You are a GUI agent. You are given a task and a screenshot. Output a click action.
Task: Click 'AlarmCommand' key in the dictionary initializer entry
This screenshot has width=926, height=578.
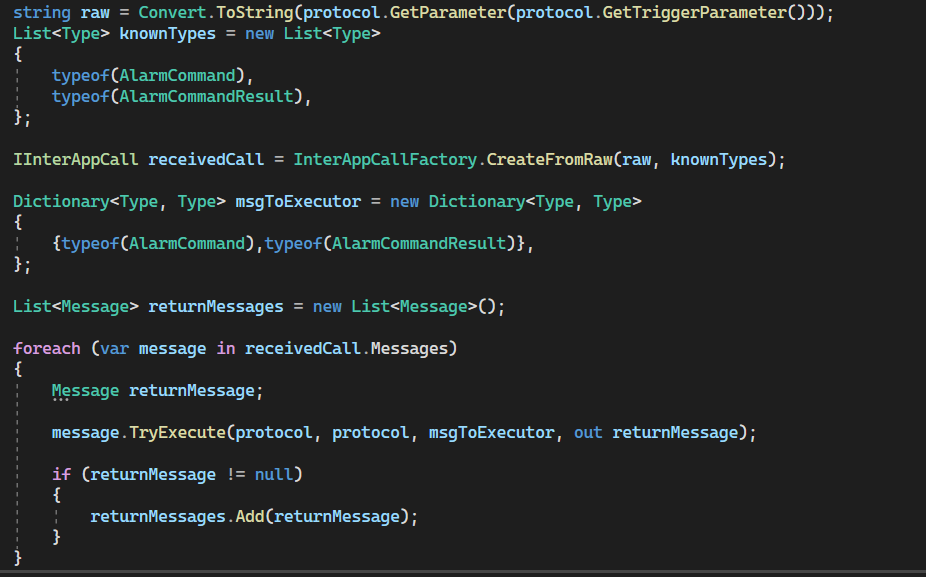tap(187, 243)
